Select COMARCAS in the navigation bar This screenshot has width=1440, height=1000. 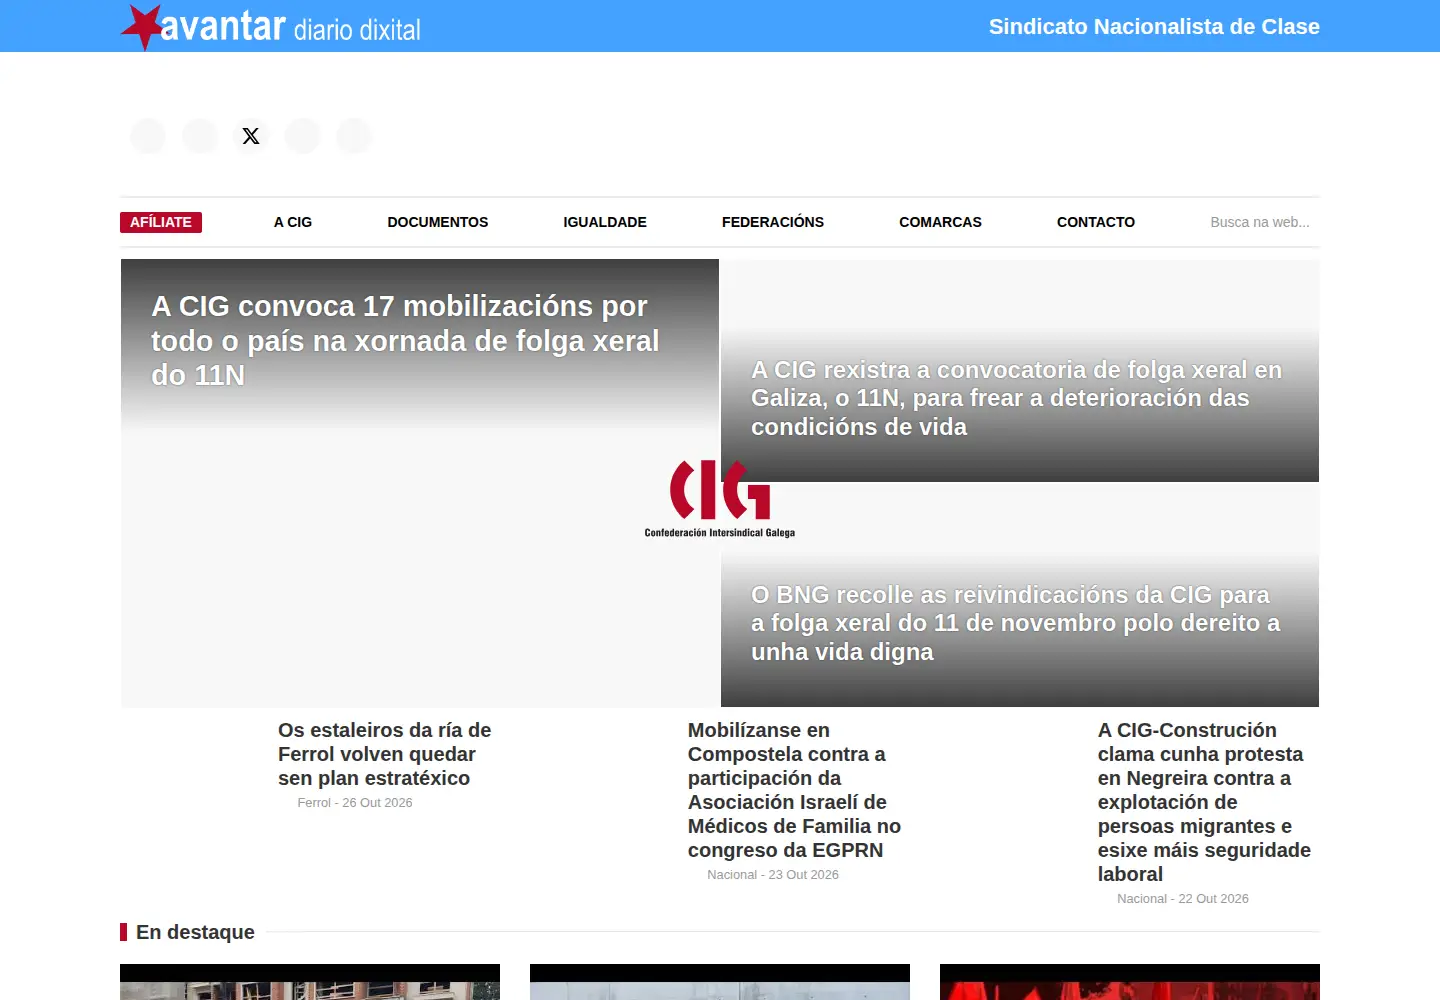point(940,222)
